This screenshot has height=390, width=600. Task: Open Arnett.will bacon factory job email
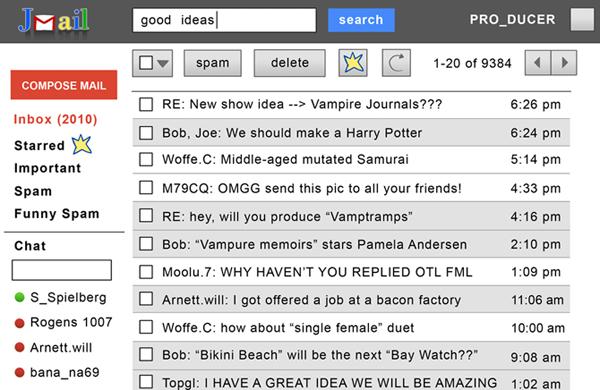[x=351, y=299]
